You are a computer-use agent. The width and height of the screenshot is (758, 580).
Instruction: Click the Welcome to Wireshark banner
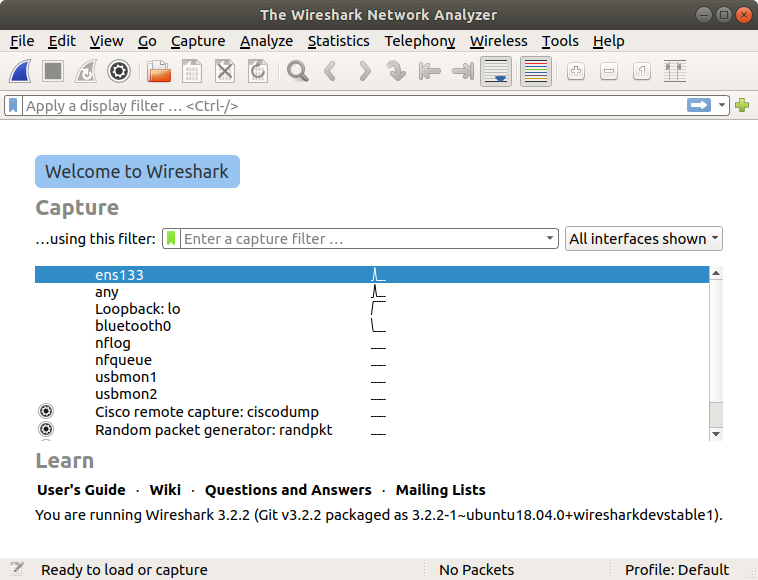137,172
